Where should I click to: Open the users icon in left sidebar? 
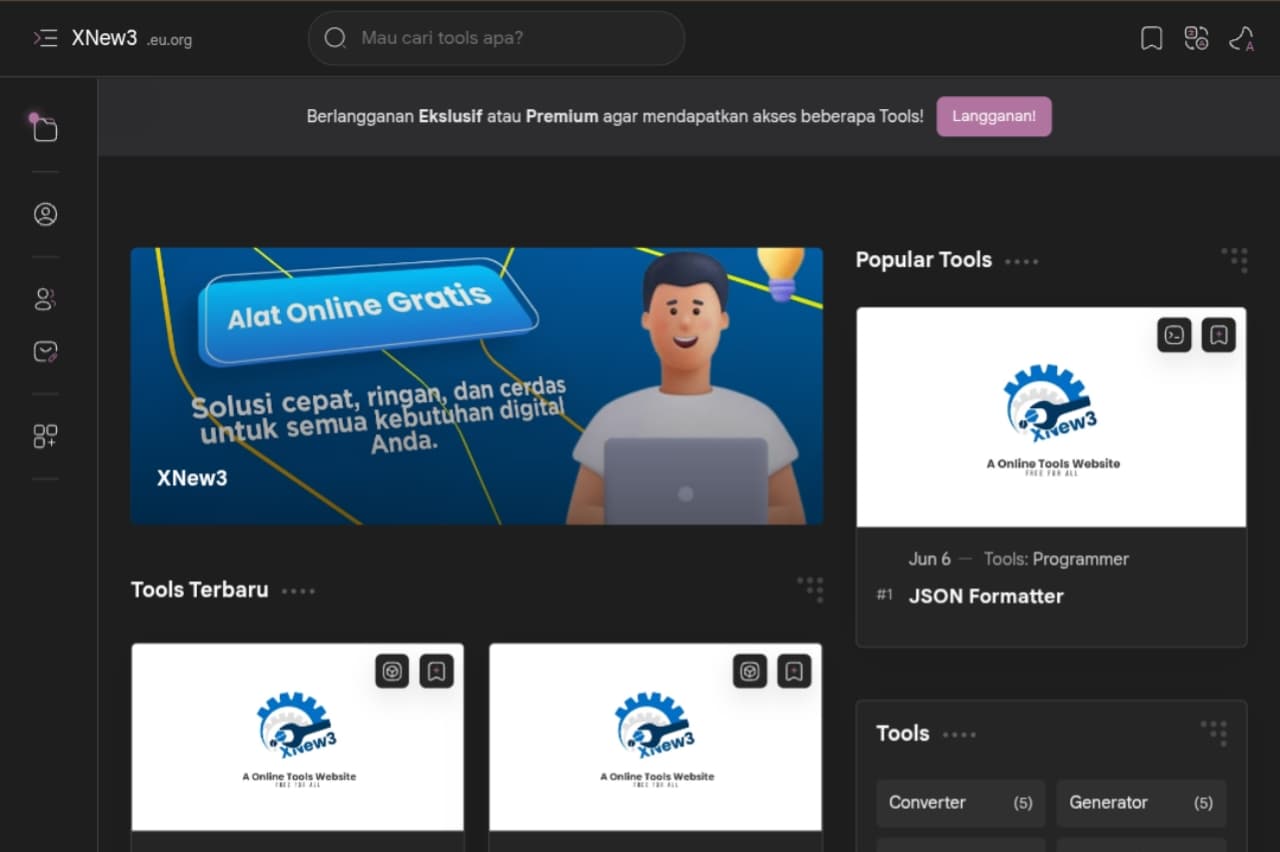45,299
